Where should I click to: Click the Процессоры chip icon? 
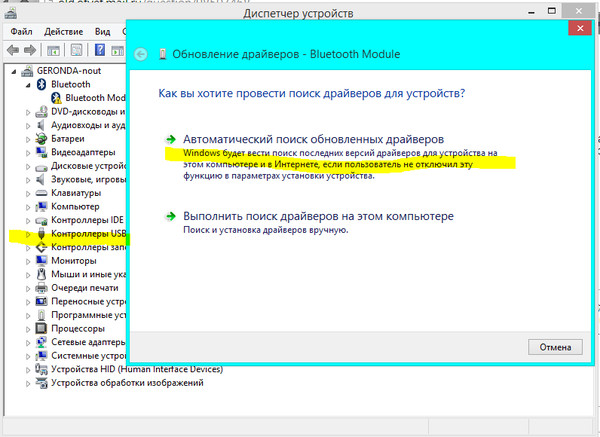[x=41, y=328]
